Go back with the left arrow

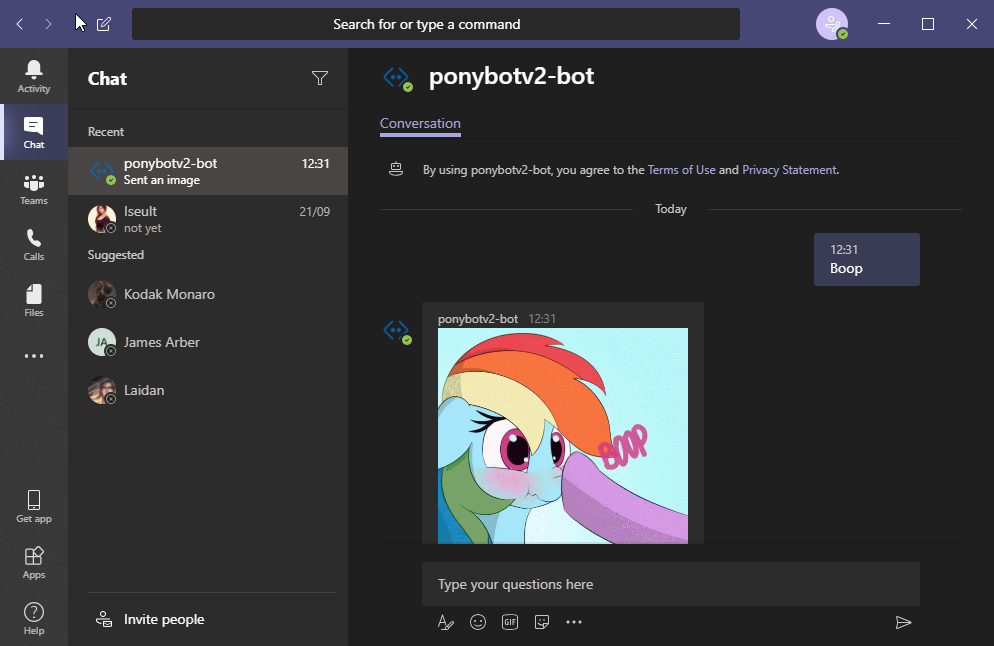20,24
